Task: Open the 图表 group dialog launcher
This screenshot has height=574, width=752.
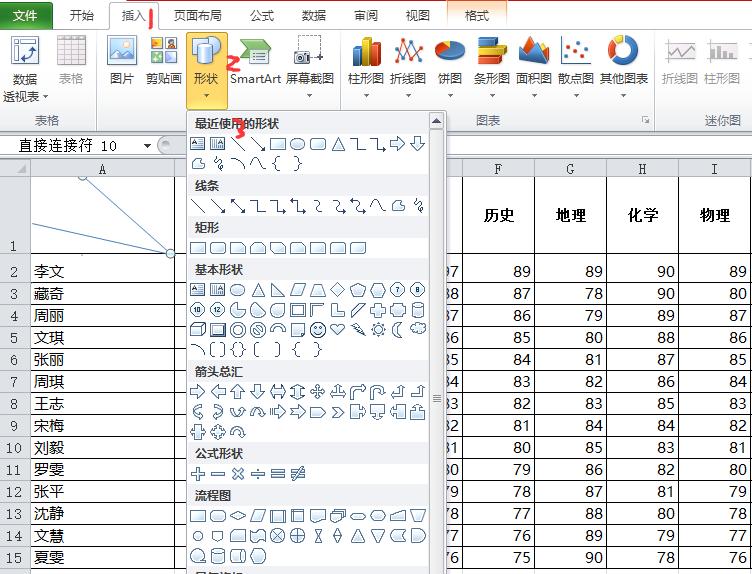Action: coord(646,120)
